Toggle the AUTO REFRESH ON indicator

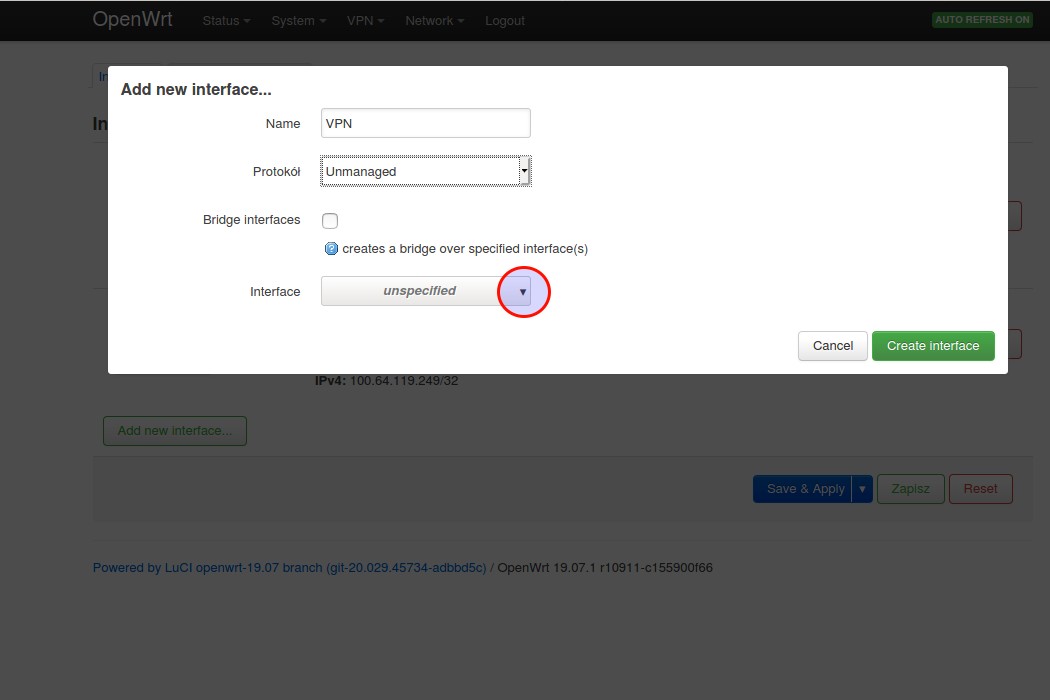click(x=982, y=20)
